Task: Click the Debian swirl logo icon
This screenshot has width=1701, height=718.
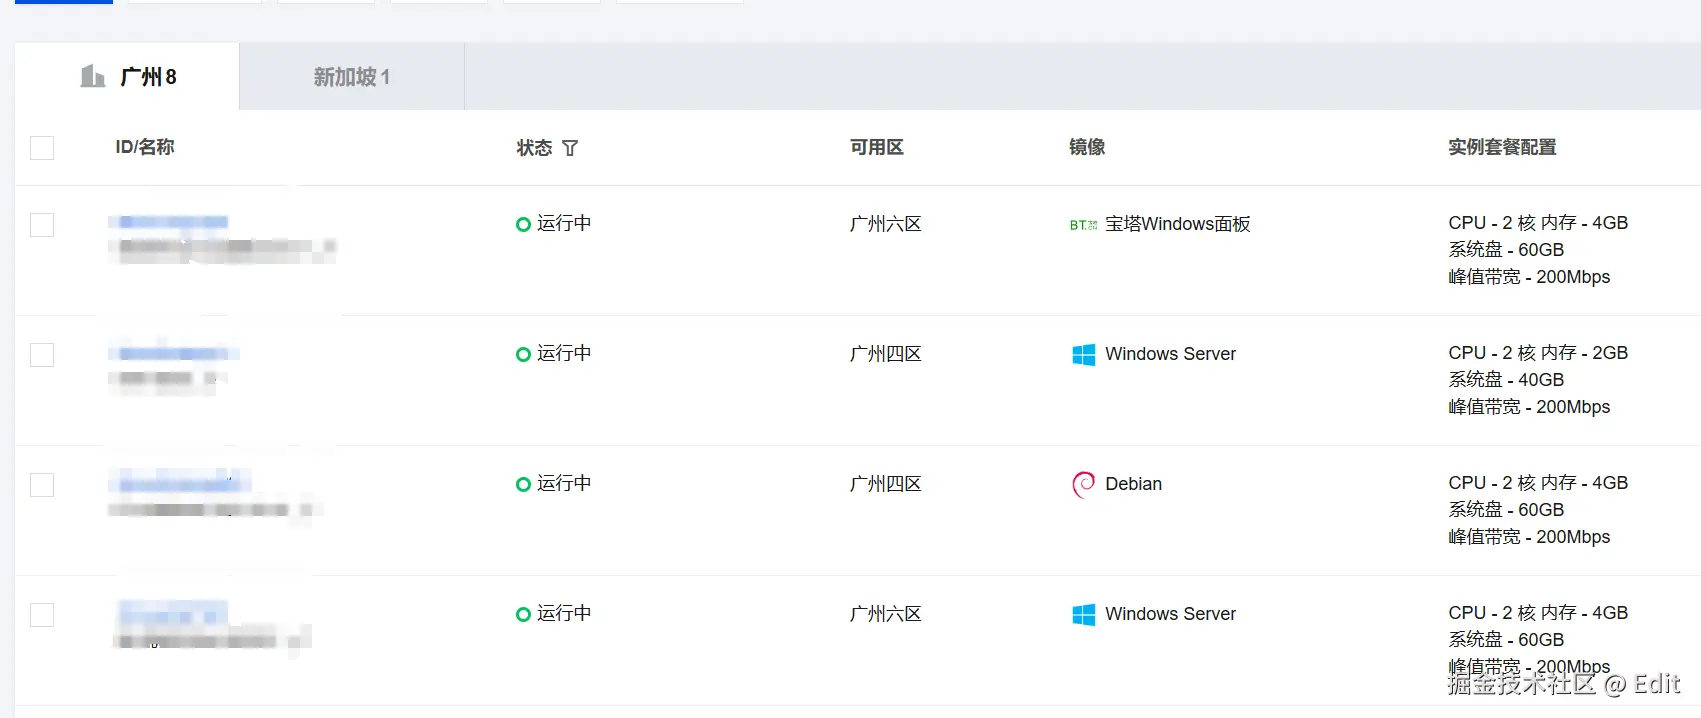Action: 1083,484
